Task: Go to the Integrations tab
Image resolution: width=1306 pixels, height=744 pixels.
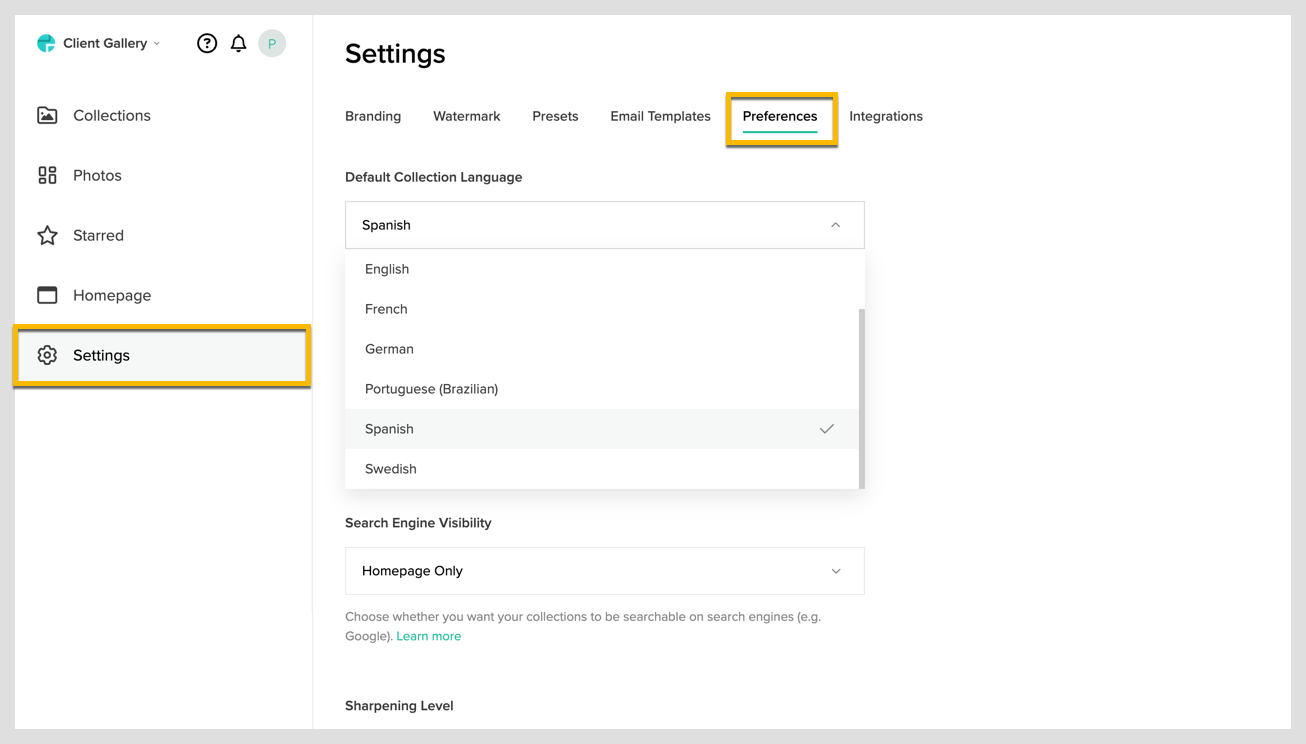Action: click(x=885, y=116)
